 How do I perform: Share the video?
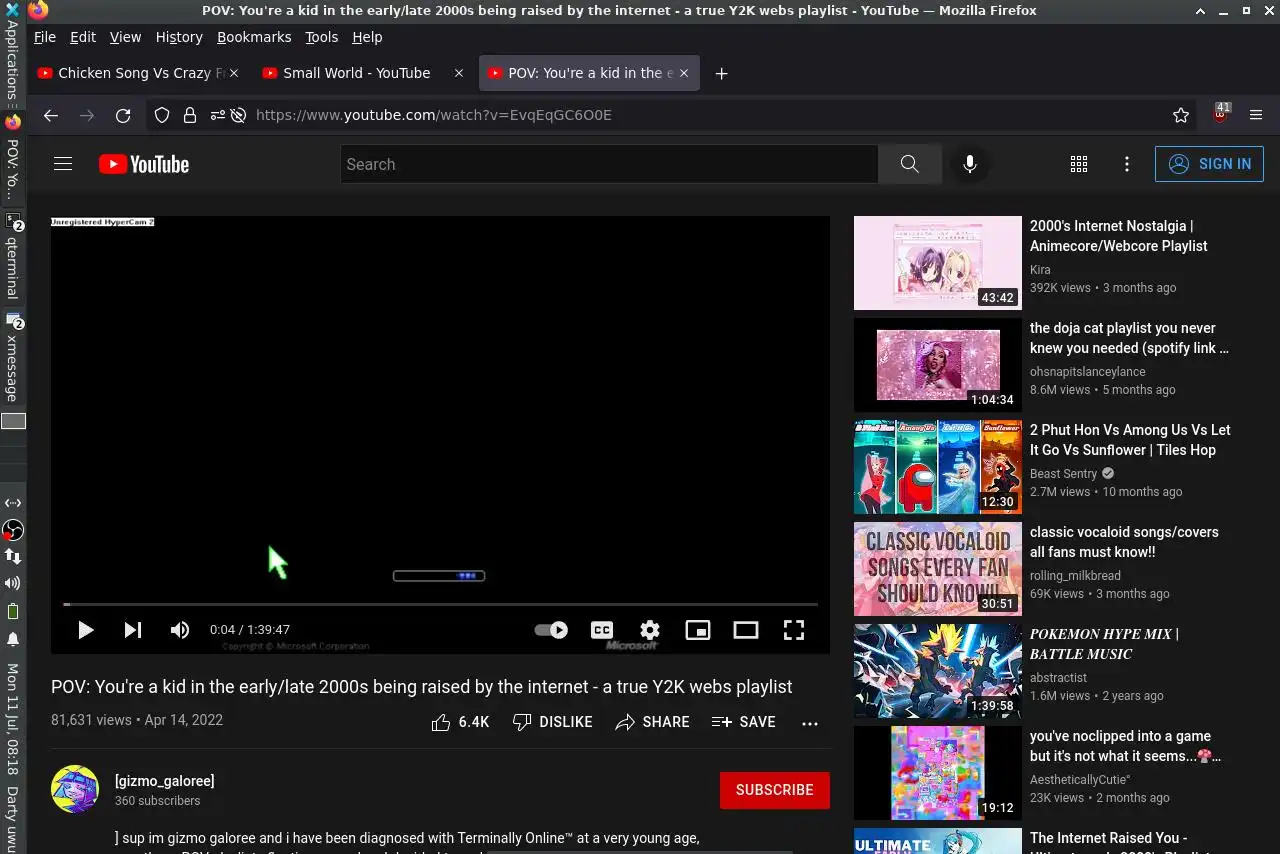(652, 722)
